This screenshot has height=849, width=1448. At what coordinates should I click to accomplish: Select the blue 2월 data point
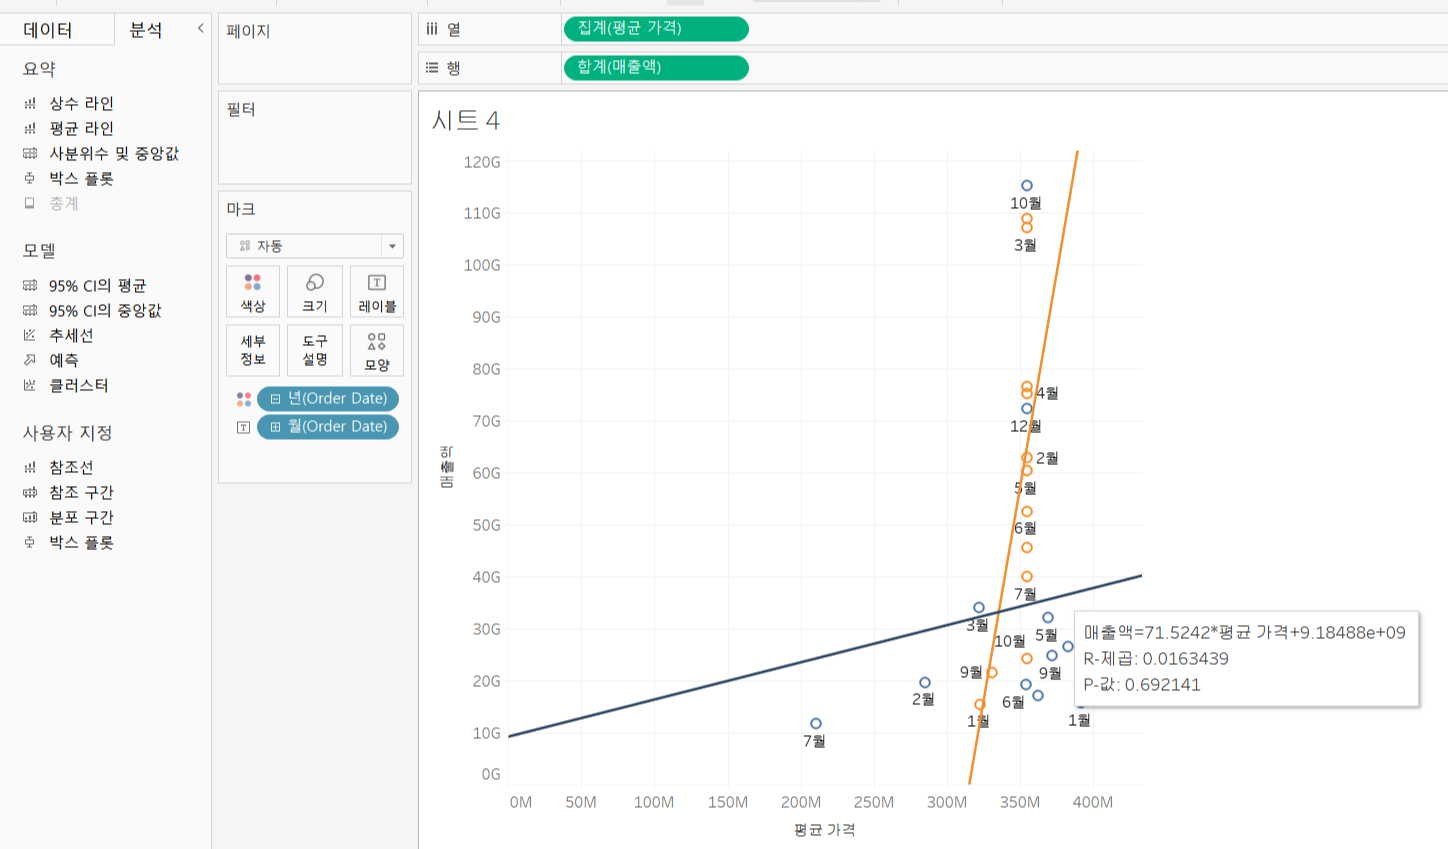925,683
